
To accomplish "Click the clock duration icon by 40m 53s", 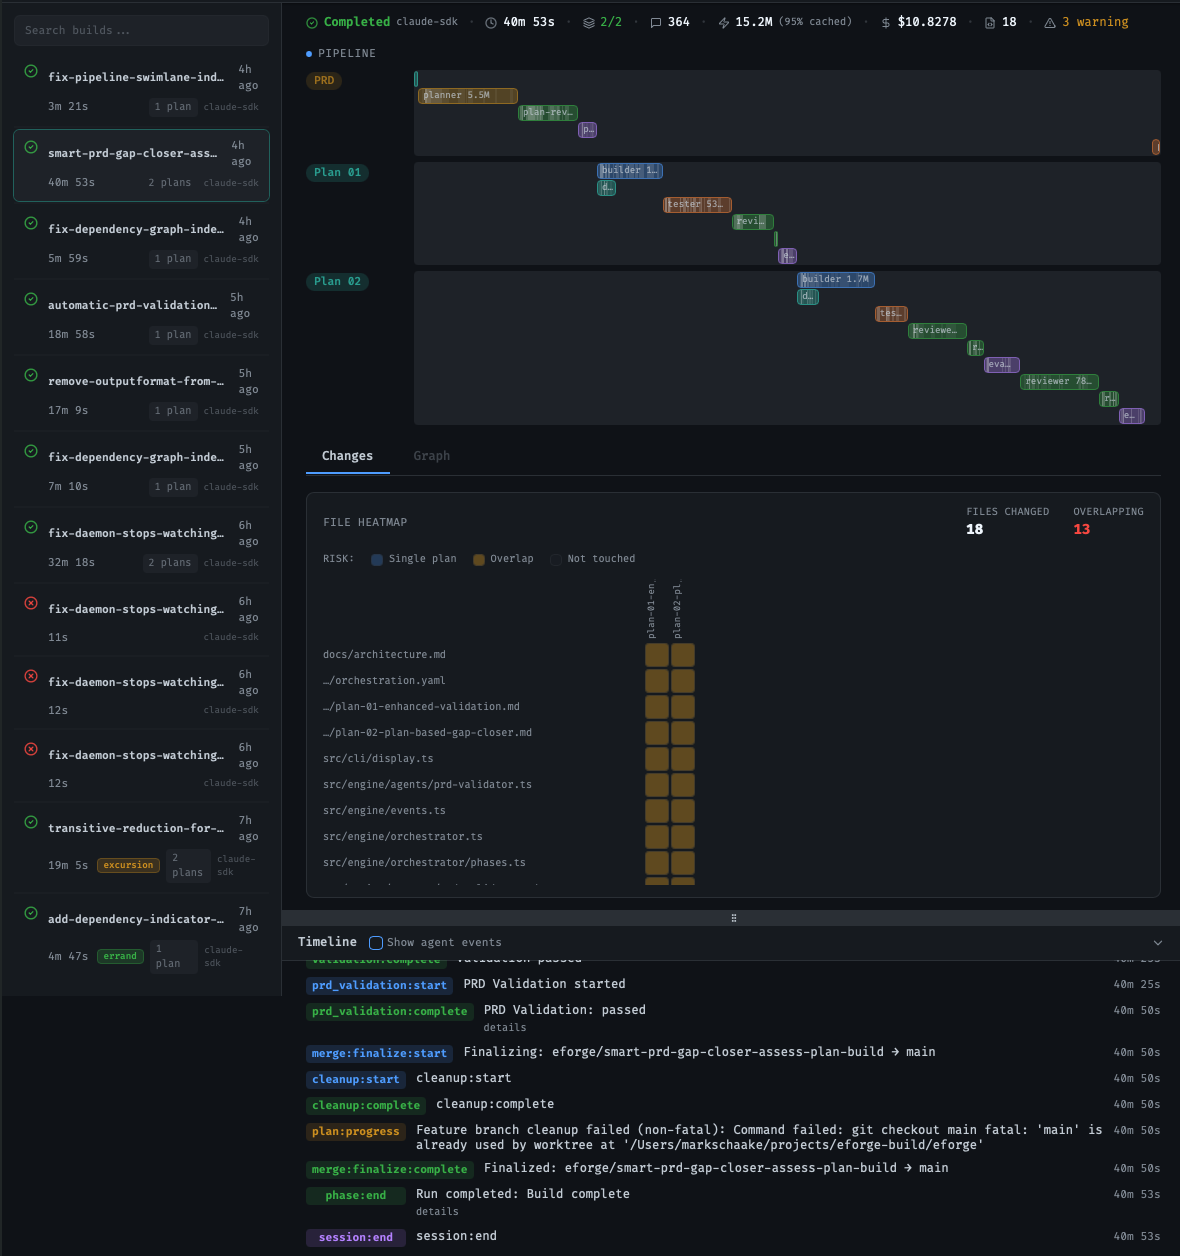I will point(491,22).
